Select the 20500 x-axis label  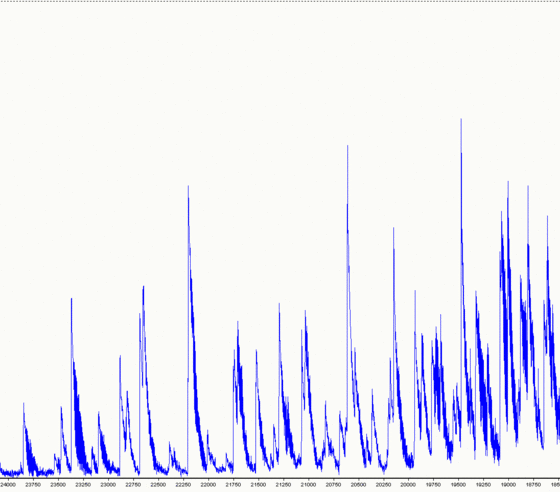pyautogui.click(x=358, y=485)
